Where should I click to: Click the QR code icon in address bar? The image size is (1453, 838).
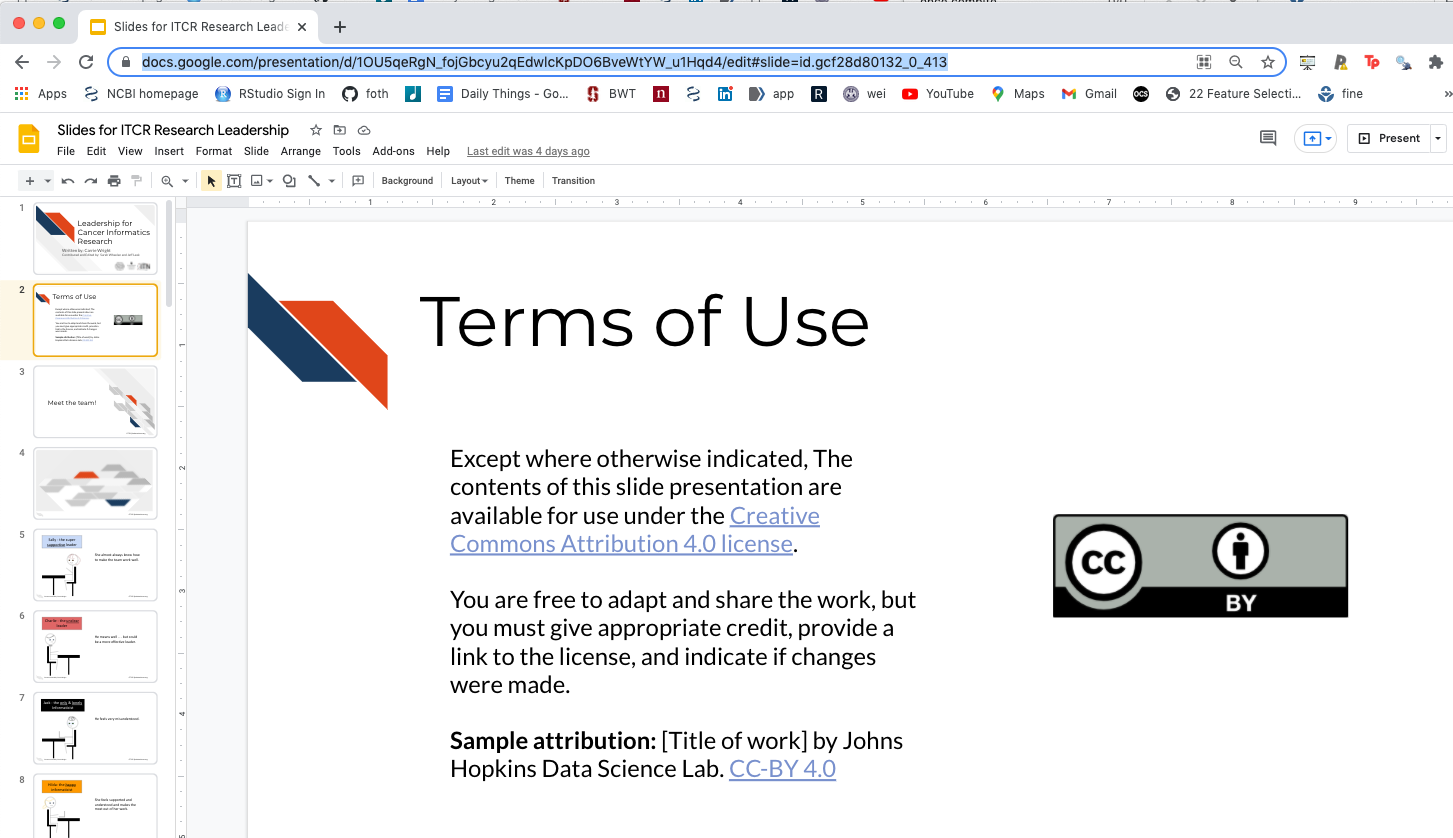[1204, 62]
